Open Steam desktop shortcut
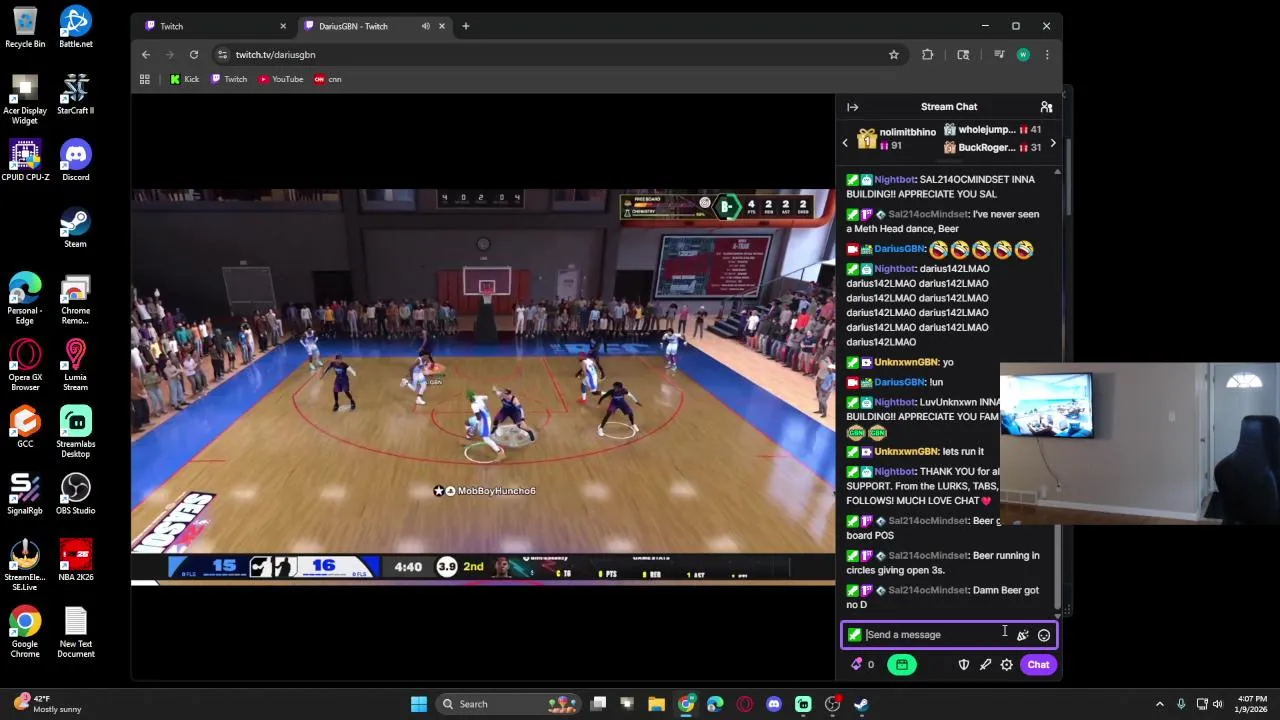Image resolution: width=1280 pixels, height=720 pixels. pos(76,227)
